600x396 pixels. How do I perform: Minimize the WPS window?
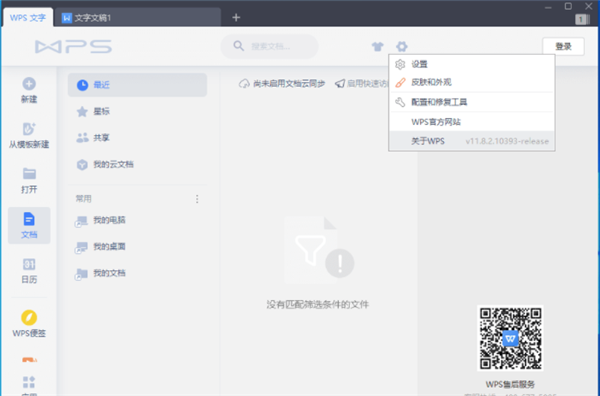(548, 7)
